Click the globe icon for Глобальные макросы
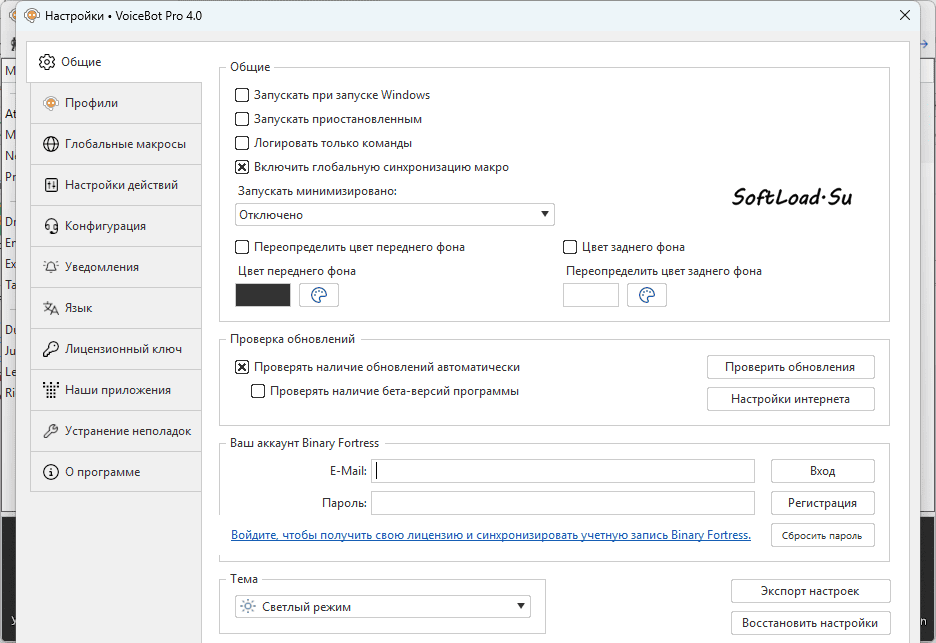The image size is (936, 643). coord(51,144)
